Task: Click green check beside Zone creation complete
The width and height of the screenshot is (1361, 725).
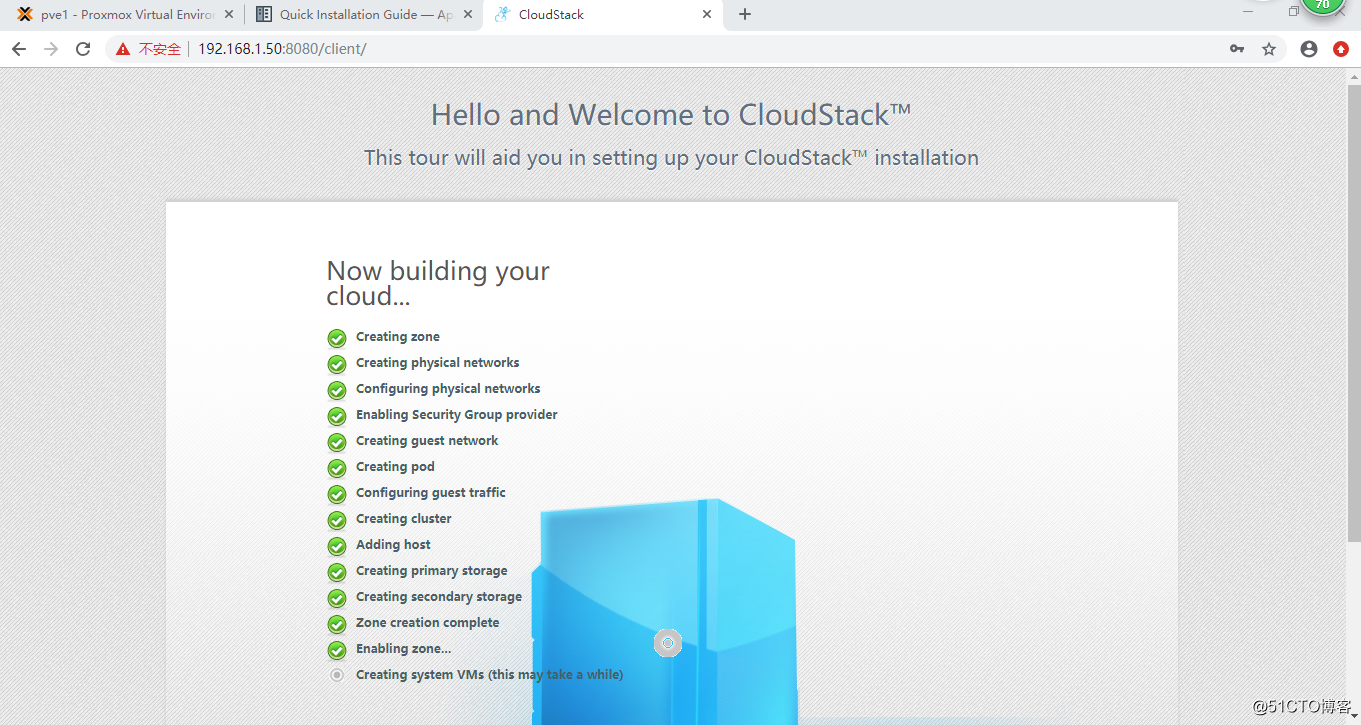Action: tap(337, 624)
